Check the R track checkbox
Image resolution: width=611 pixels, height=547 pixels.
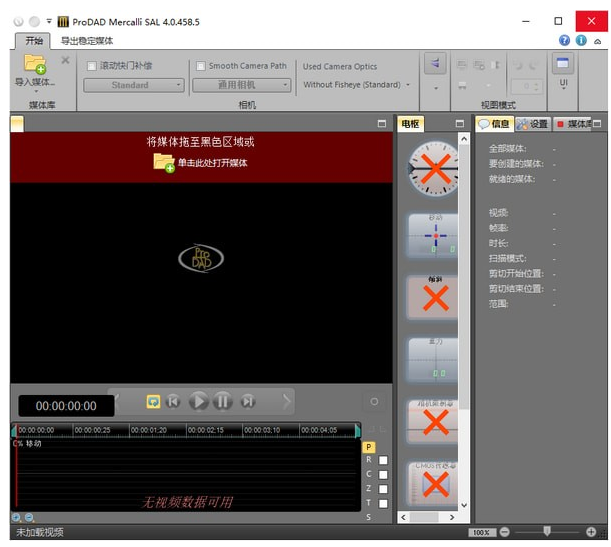coord(383,460)
